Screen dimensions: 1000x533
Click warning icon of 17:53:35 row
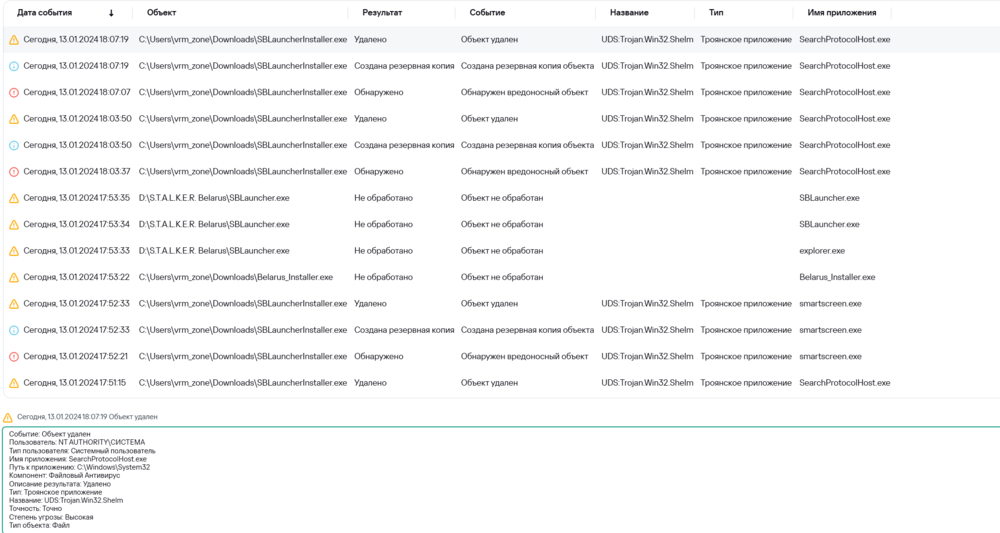pos(14,198)
